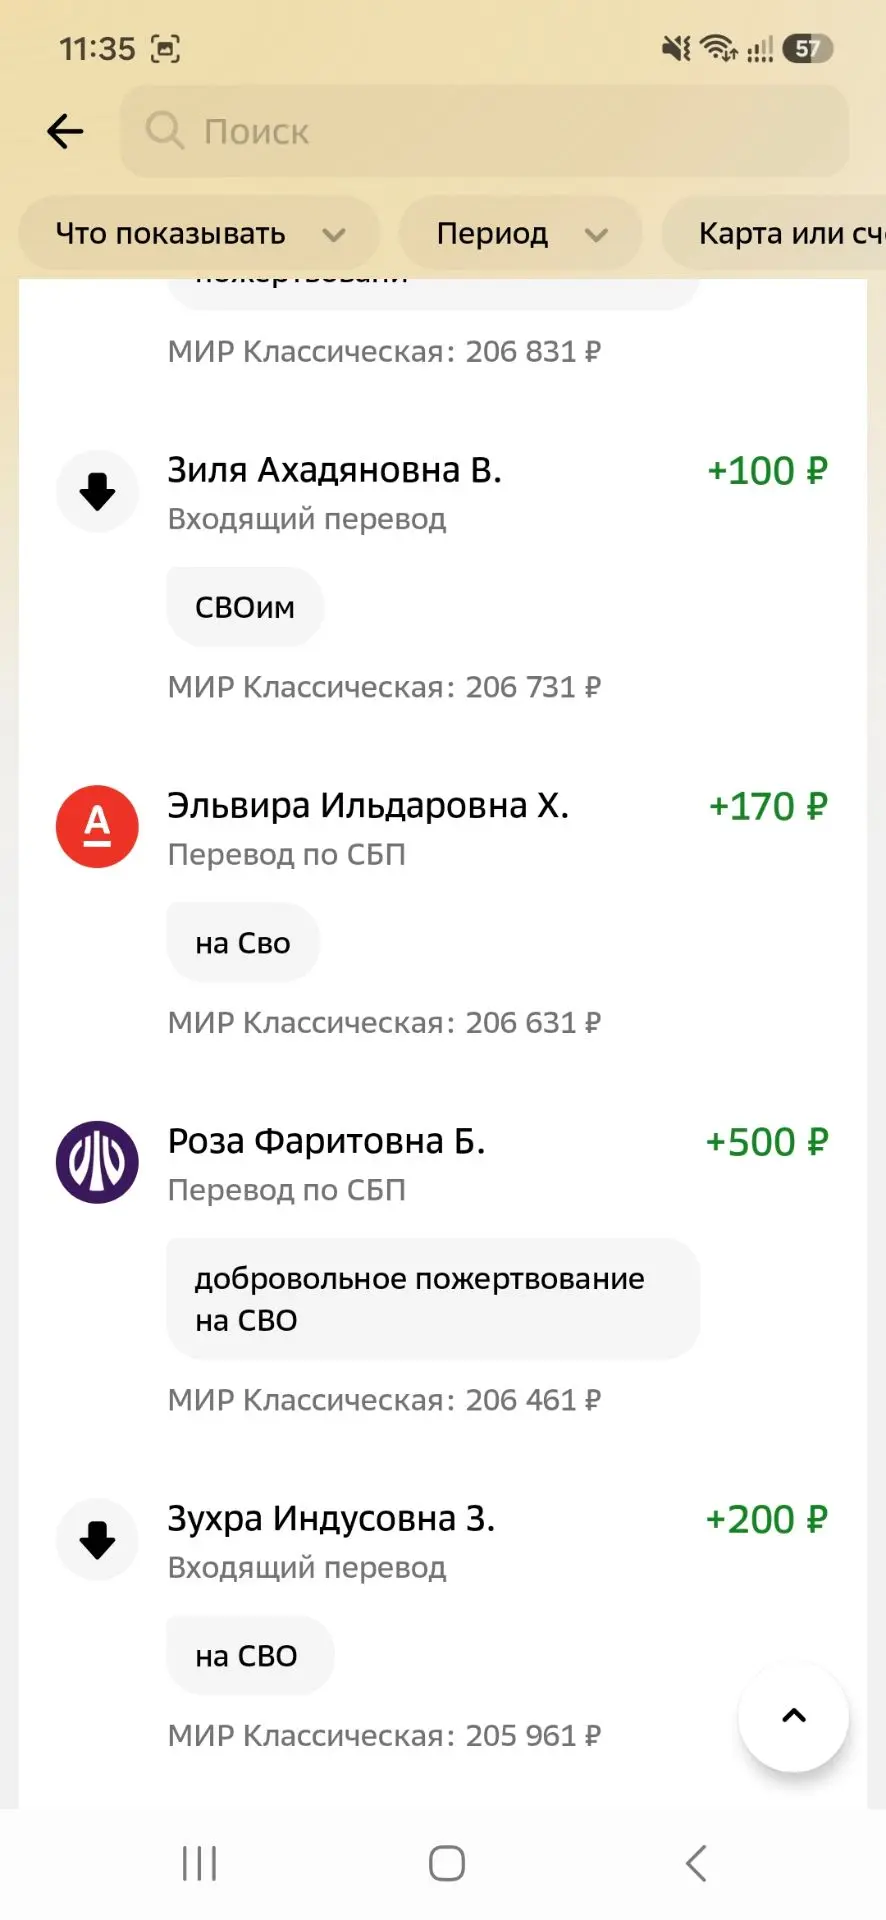Tap the purple bank logo by Роза Фаритовна

[x=97, y=1162]
